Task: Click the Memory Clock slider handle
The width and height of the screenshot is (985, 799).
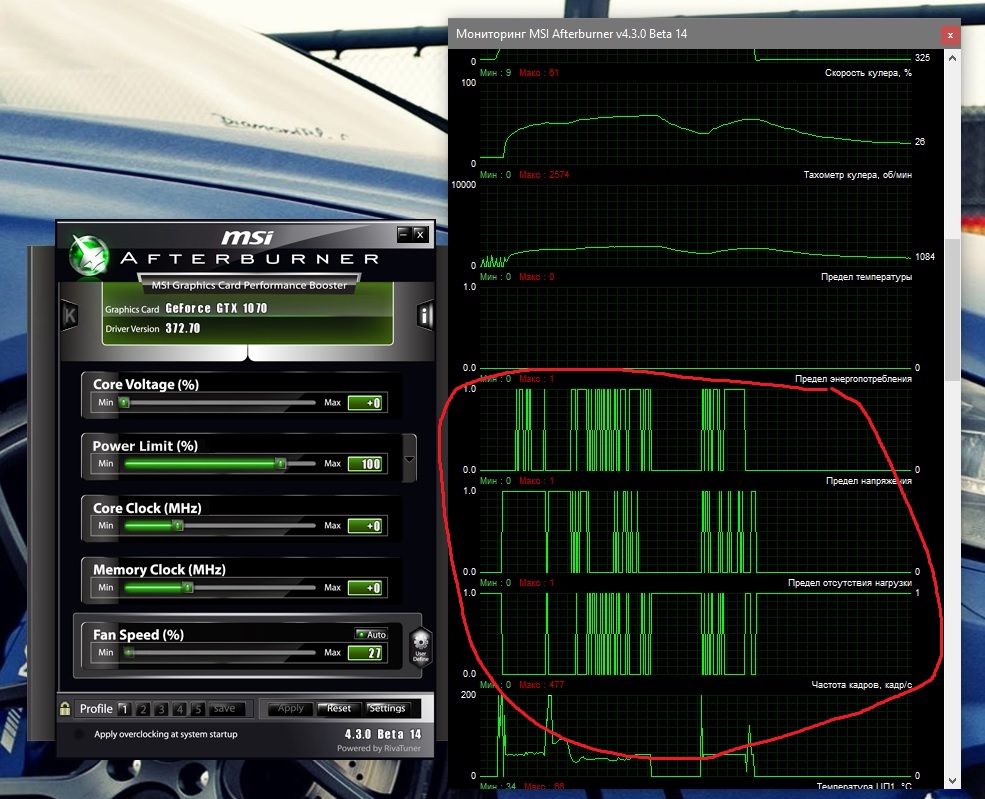Action: click(188, 587)
